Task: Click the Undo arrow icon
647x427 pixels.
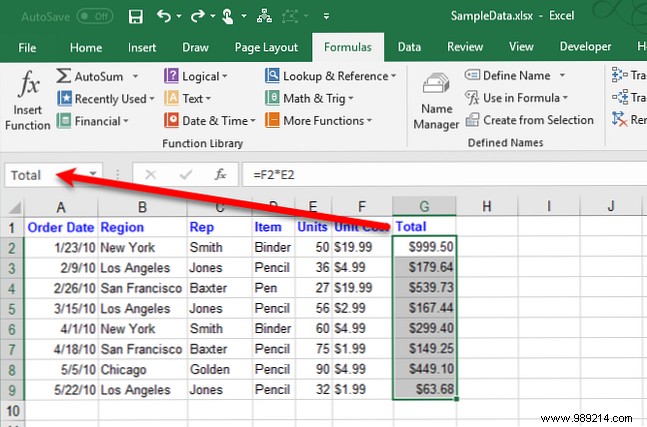Action: pos(164,17)
